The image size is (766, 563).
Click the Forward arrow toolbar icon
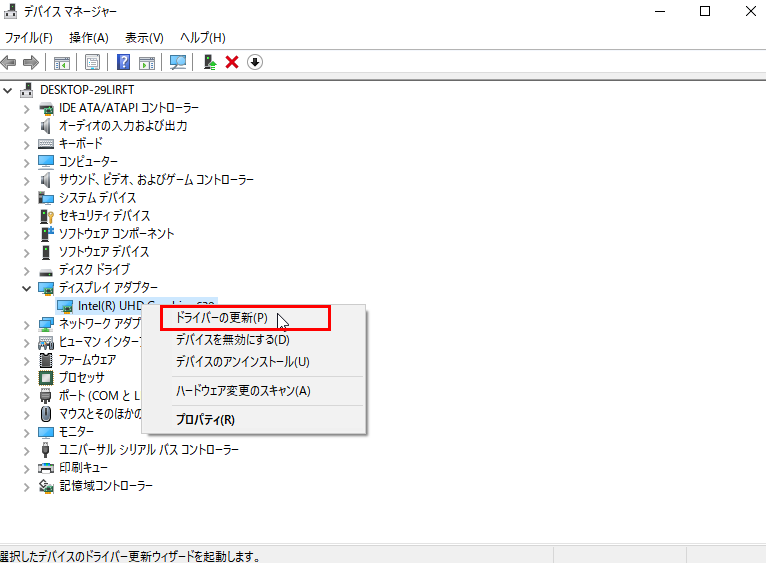(31, 62)
